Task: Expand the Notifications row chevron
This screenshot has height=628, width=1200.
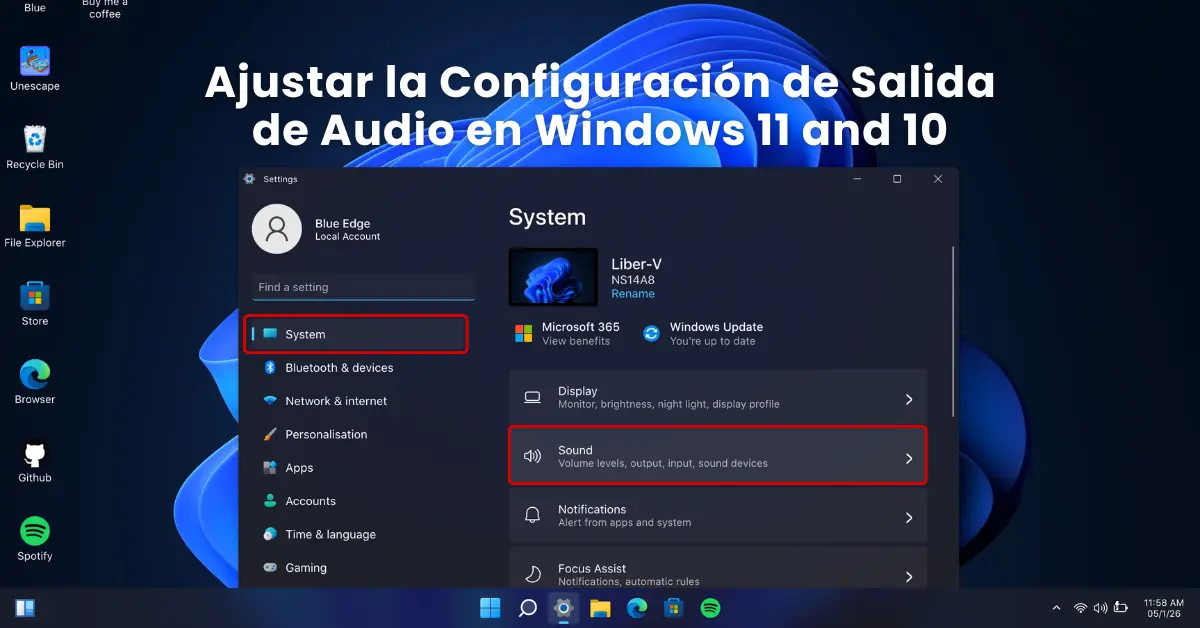Action: (x=909, y=517)
